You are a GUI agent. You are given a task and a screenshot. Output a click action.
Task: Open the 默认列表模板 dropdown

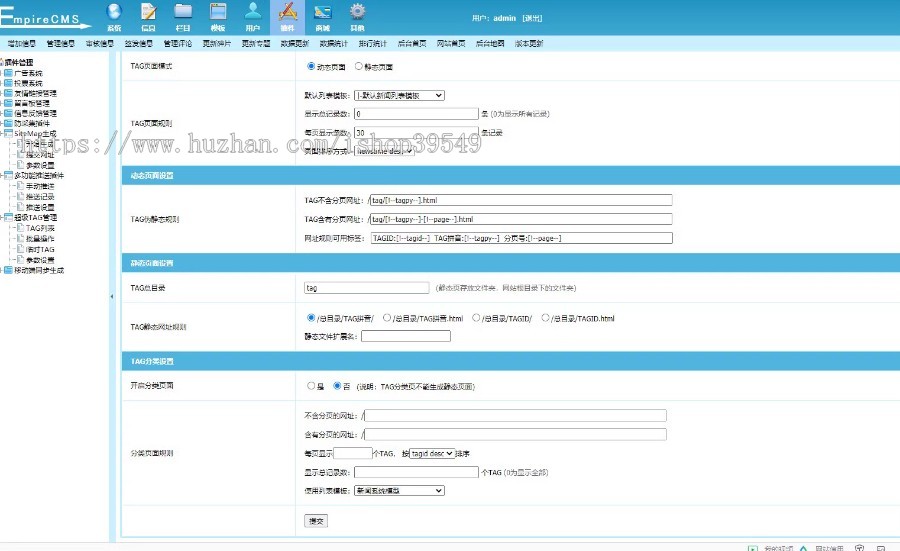tap(399, 95)
